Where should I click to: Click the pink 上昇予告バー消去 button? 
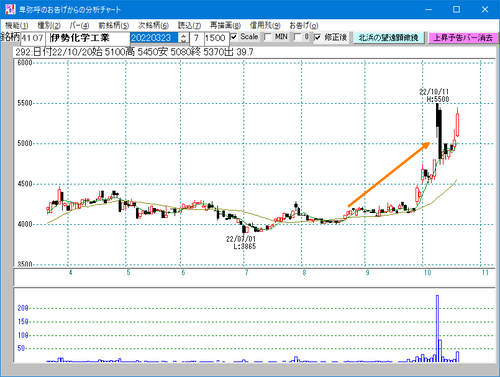pos(463,38)
